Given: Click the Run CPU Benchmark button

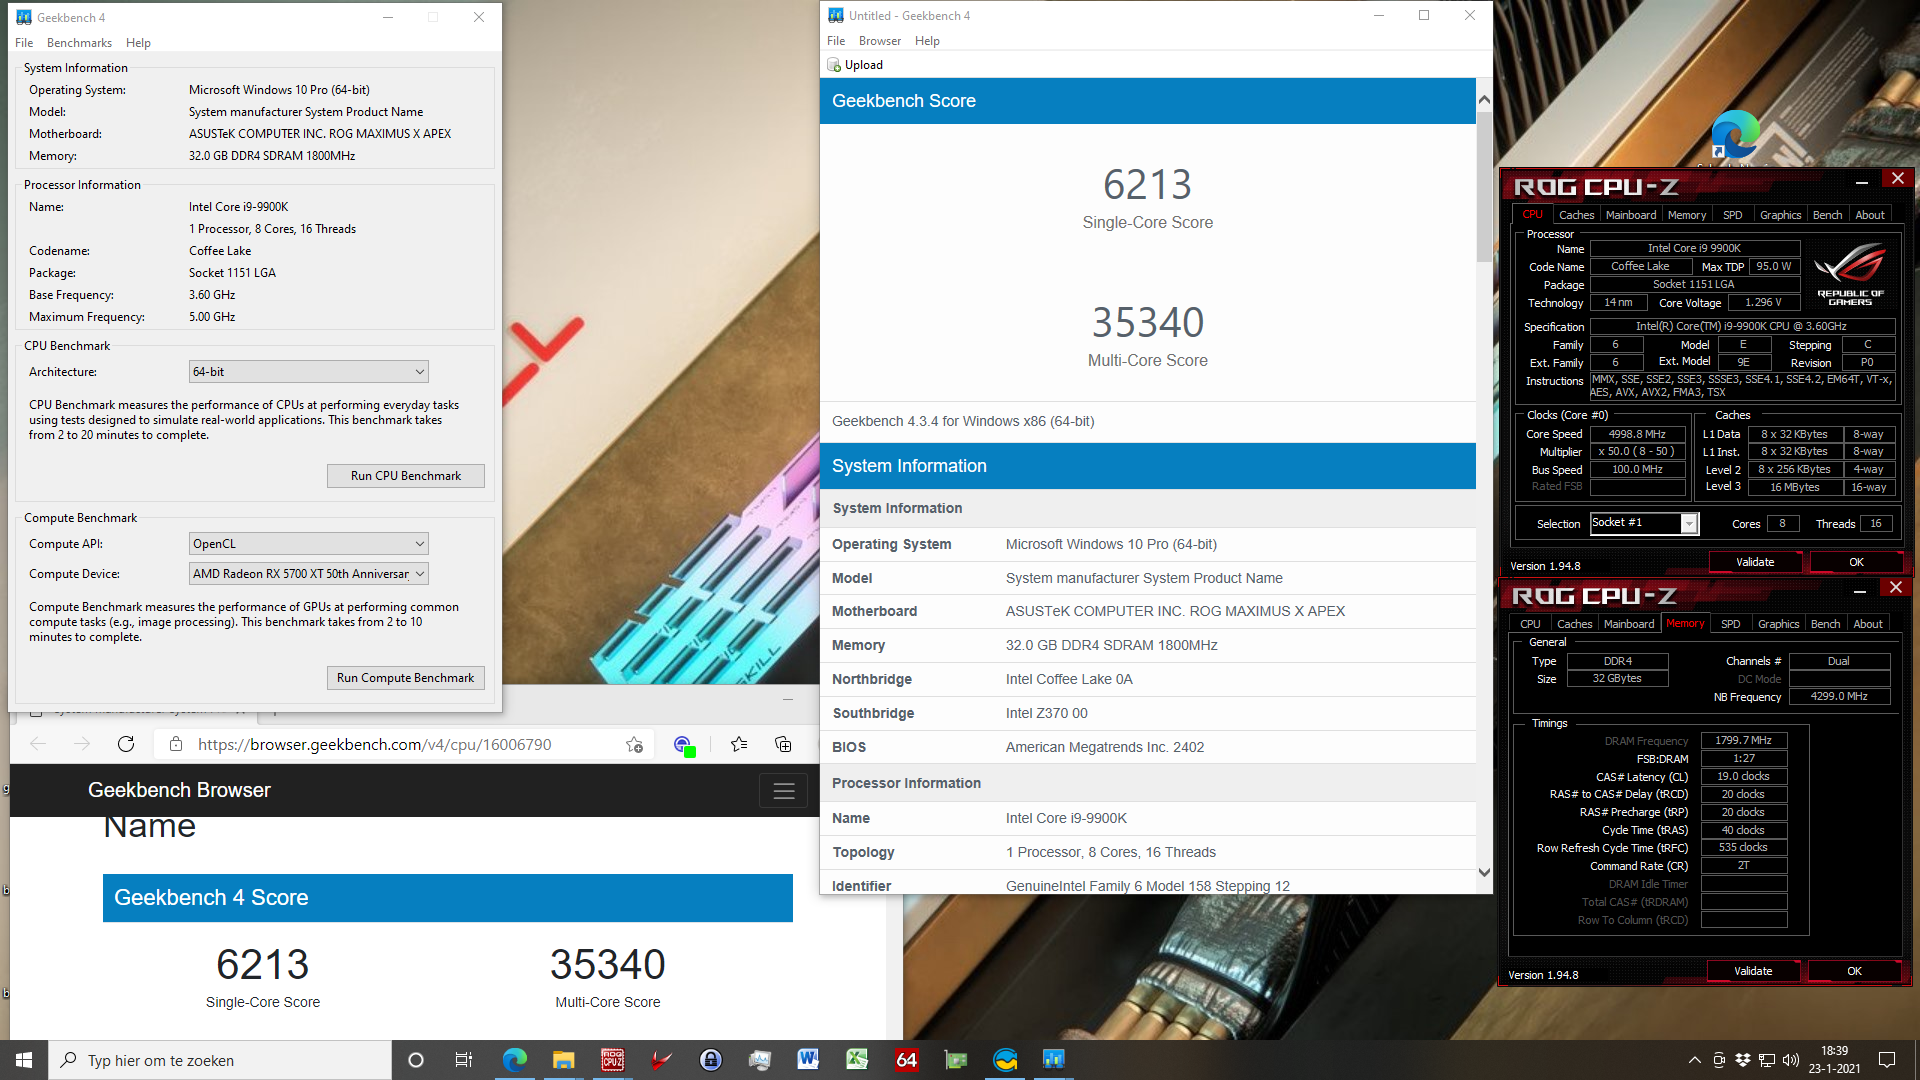Looking at the screenshot, I should [x=406, y=476].
